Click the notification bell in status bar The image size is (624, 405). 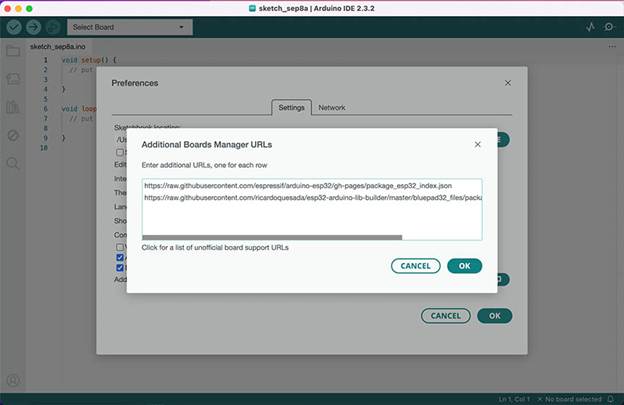pyautogui.click(x=612, y=397)
